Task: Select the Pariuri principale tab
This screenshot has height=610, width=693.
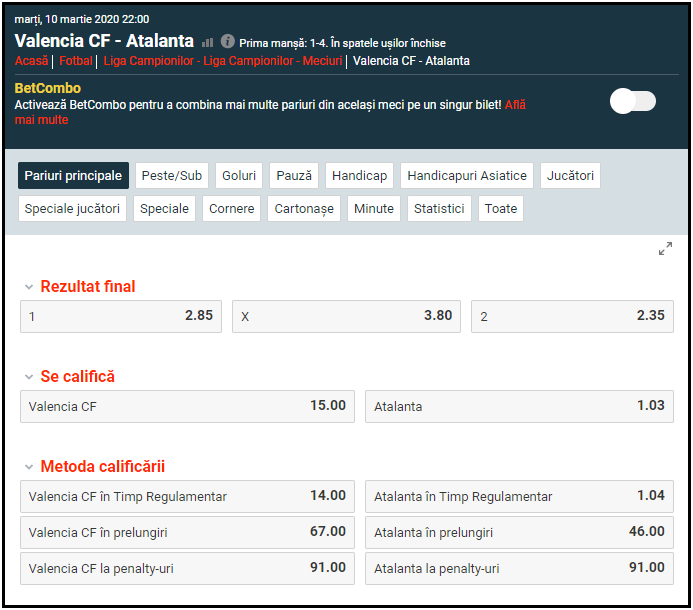Action: click(x=73, y=176)
